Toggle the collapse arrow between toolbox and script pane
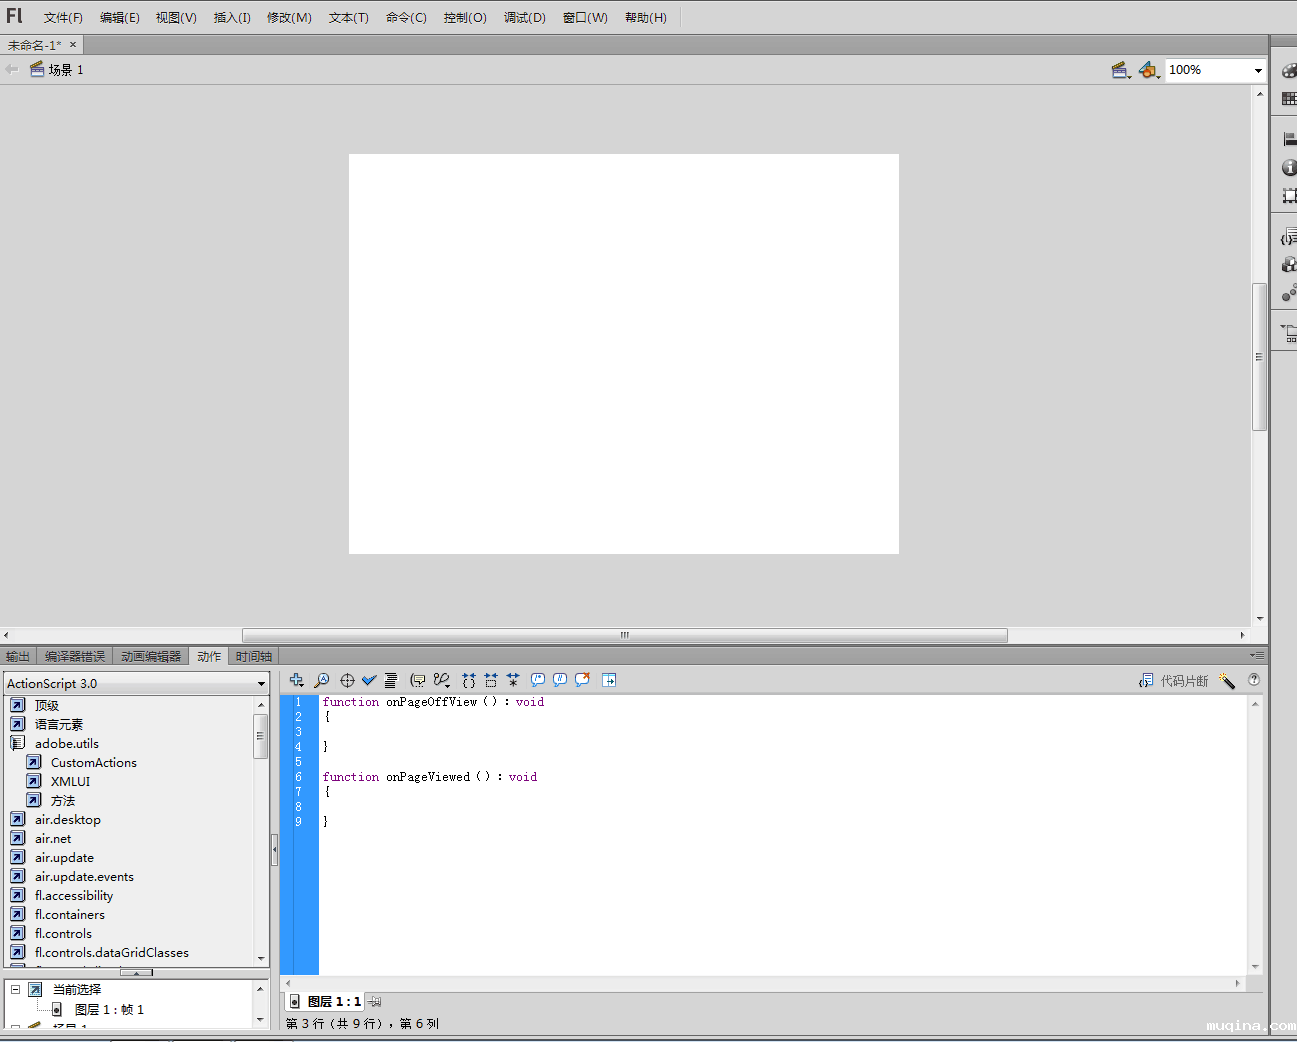 pos(274,849)
